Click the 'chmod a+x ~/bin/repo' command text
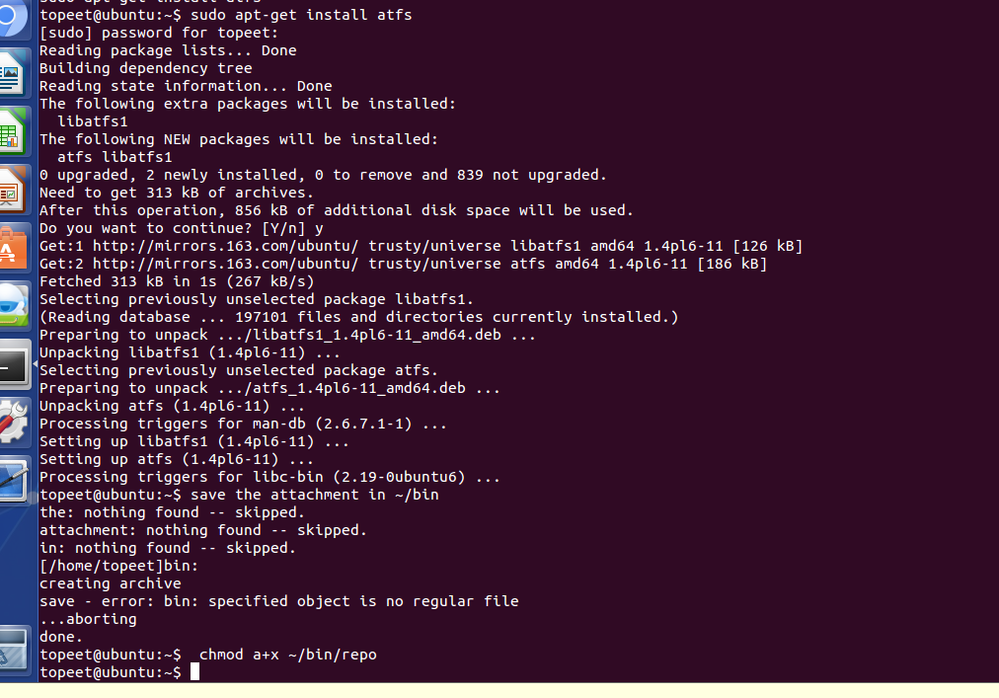This screenshot has width=999, height=698. point(288,655)
